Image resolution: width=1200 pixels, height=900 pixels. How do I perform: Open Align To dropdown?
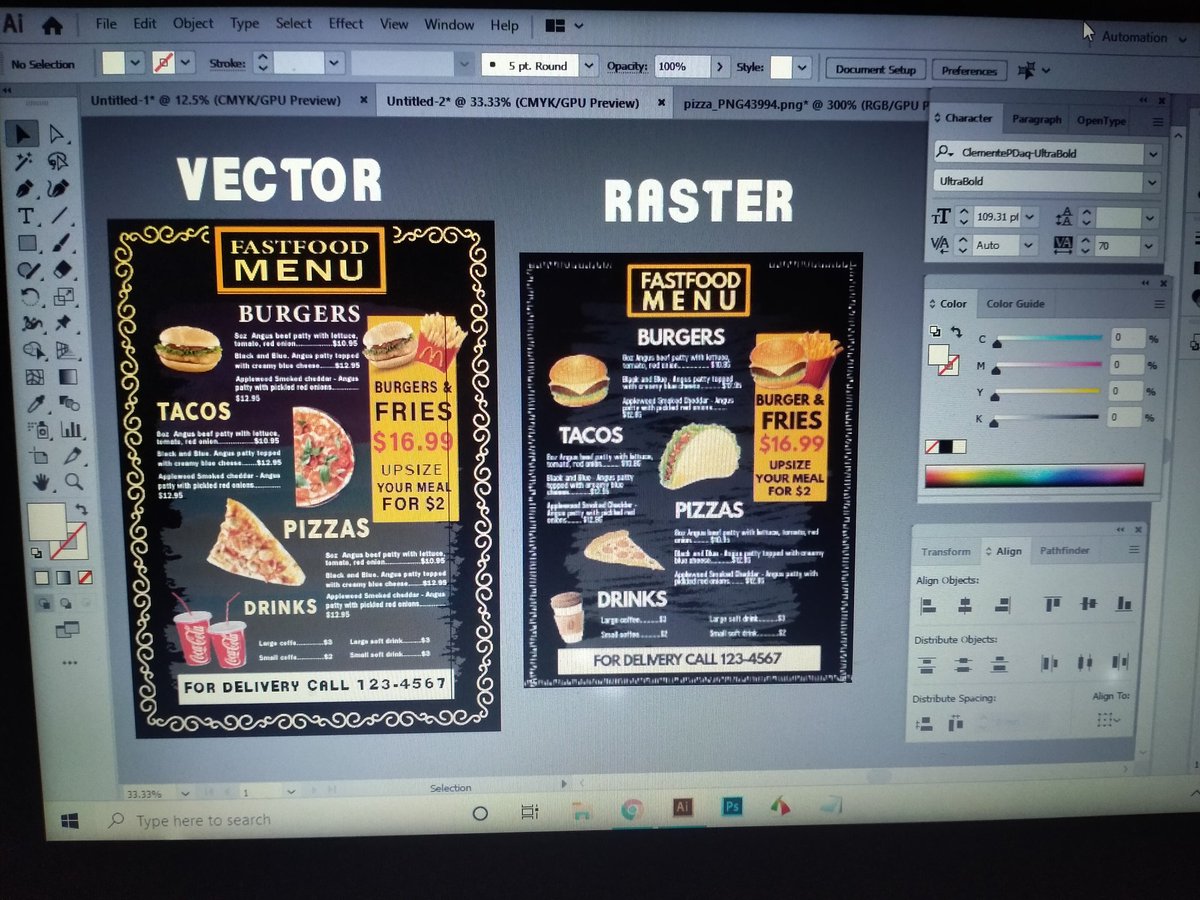1107,719
